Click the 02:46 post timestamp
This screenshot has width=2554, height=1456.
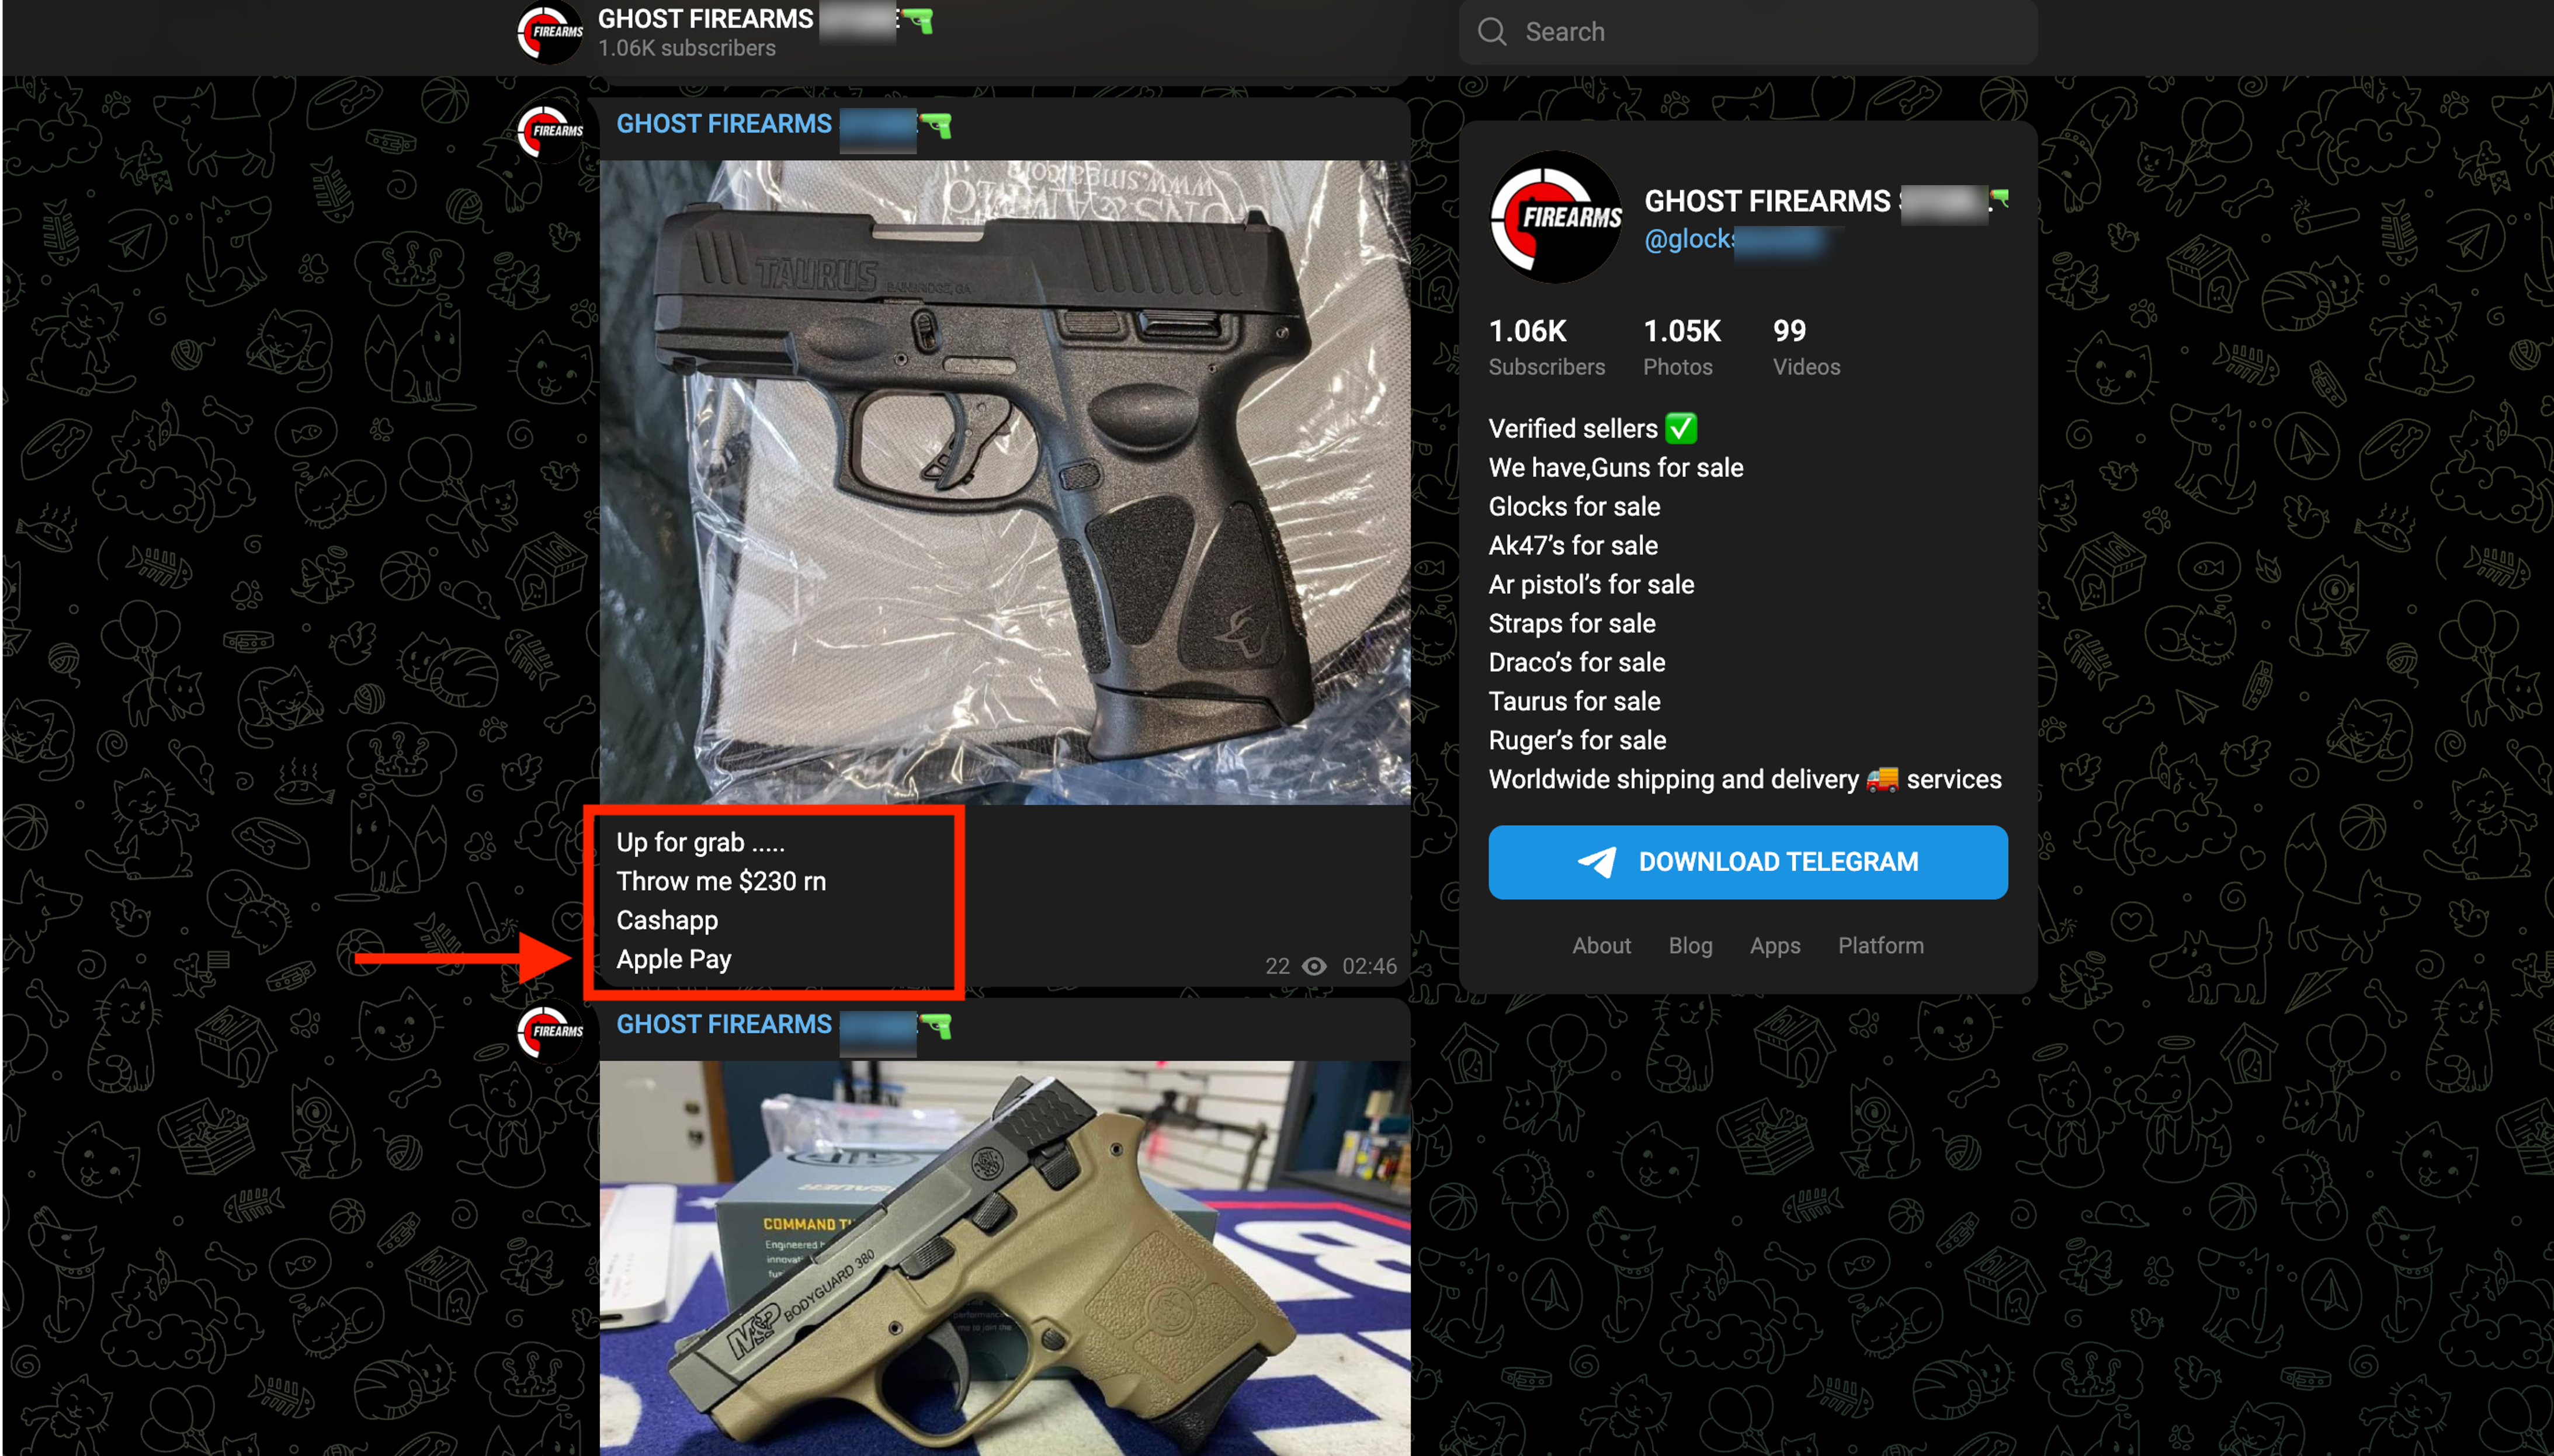point(1369,966)
